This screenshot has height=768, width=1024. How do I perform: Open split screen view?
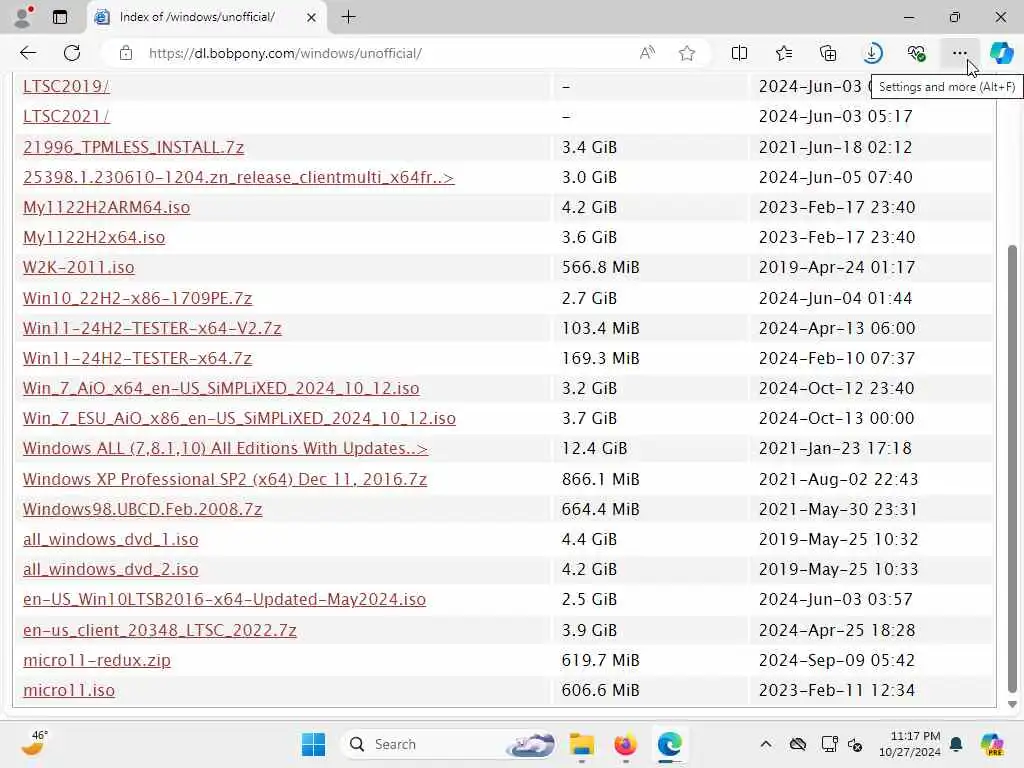739,53
